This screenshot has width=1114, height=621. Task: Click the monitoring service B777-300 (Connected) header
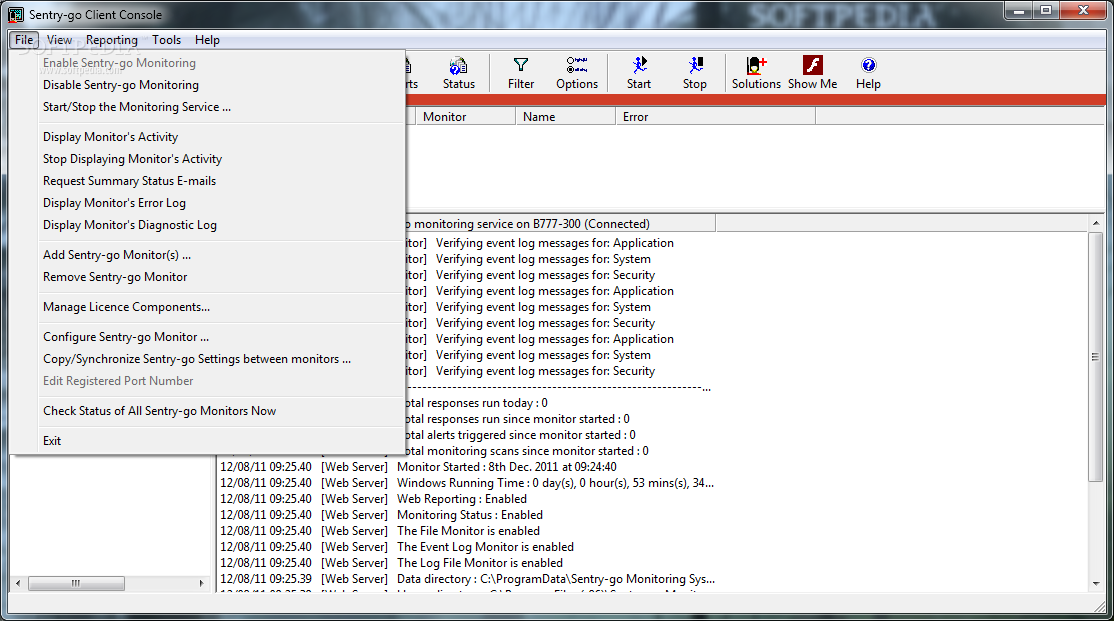pyautogui.click(x=561, y=224)
